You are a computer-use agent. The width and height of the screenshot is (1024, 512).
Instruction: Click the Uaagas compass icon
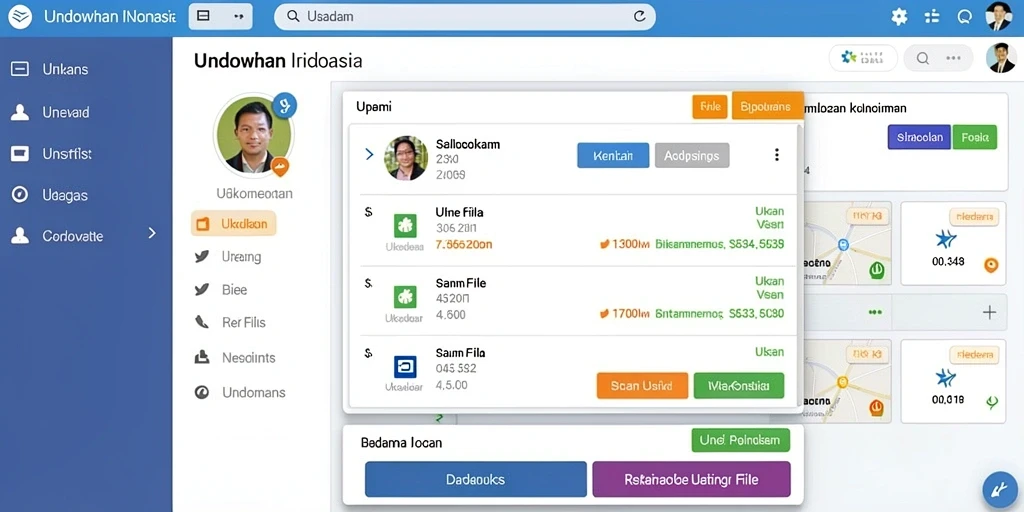pyautogui.click(x=20, y=194)
